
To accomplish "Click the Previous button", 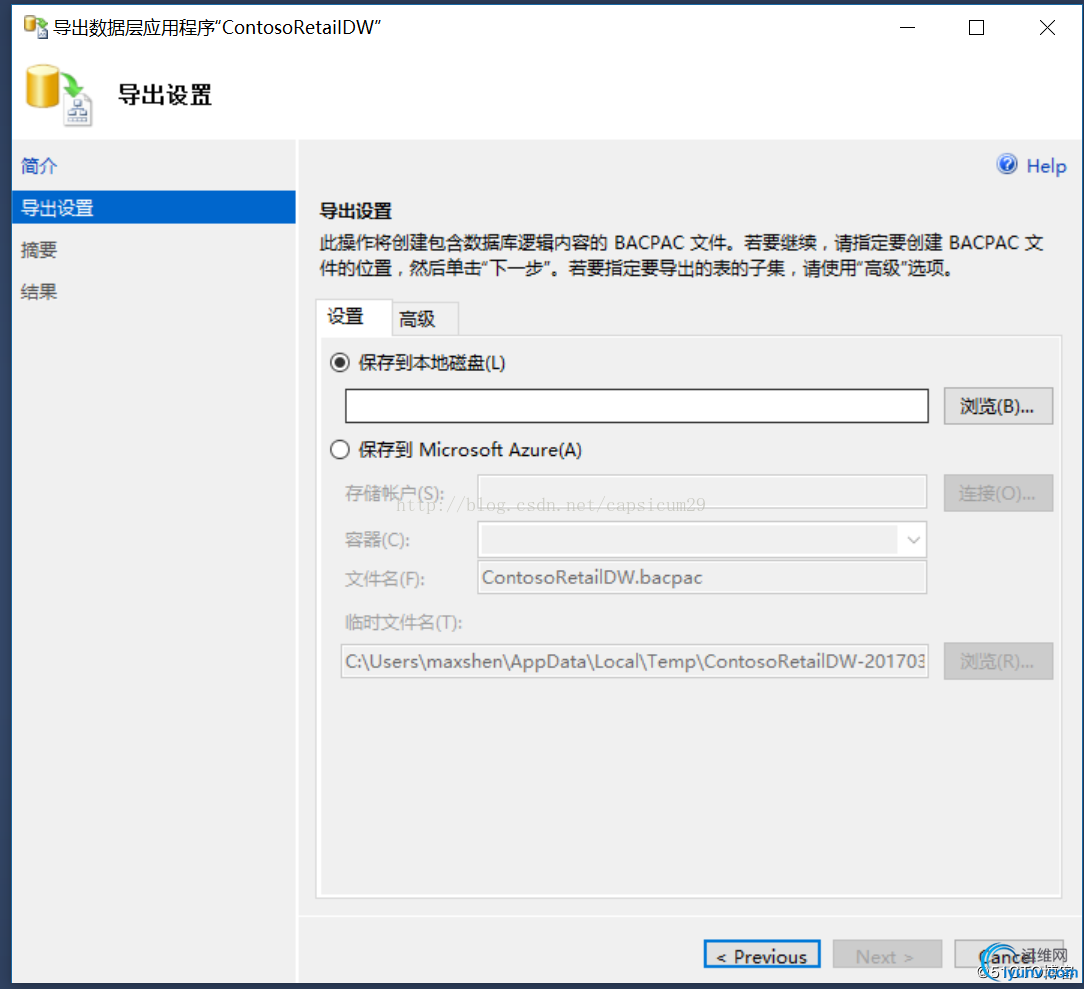I will point(762,956).
